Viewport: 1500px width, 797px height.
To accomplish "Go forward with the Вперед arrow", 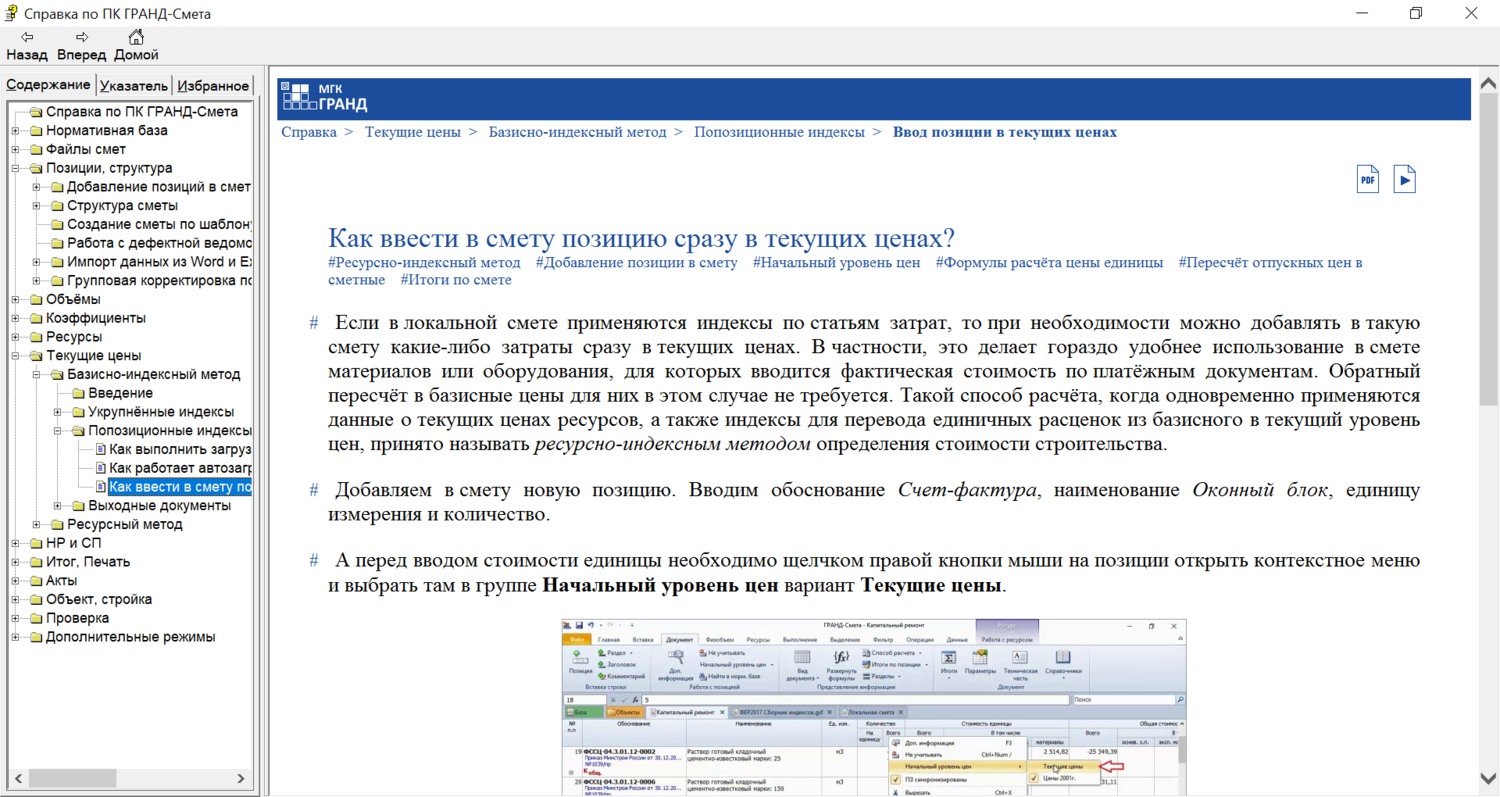I will point(82,46).
